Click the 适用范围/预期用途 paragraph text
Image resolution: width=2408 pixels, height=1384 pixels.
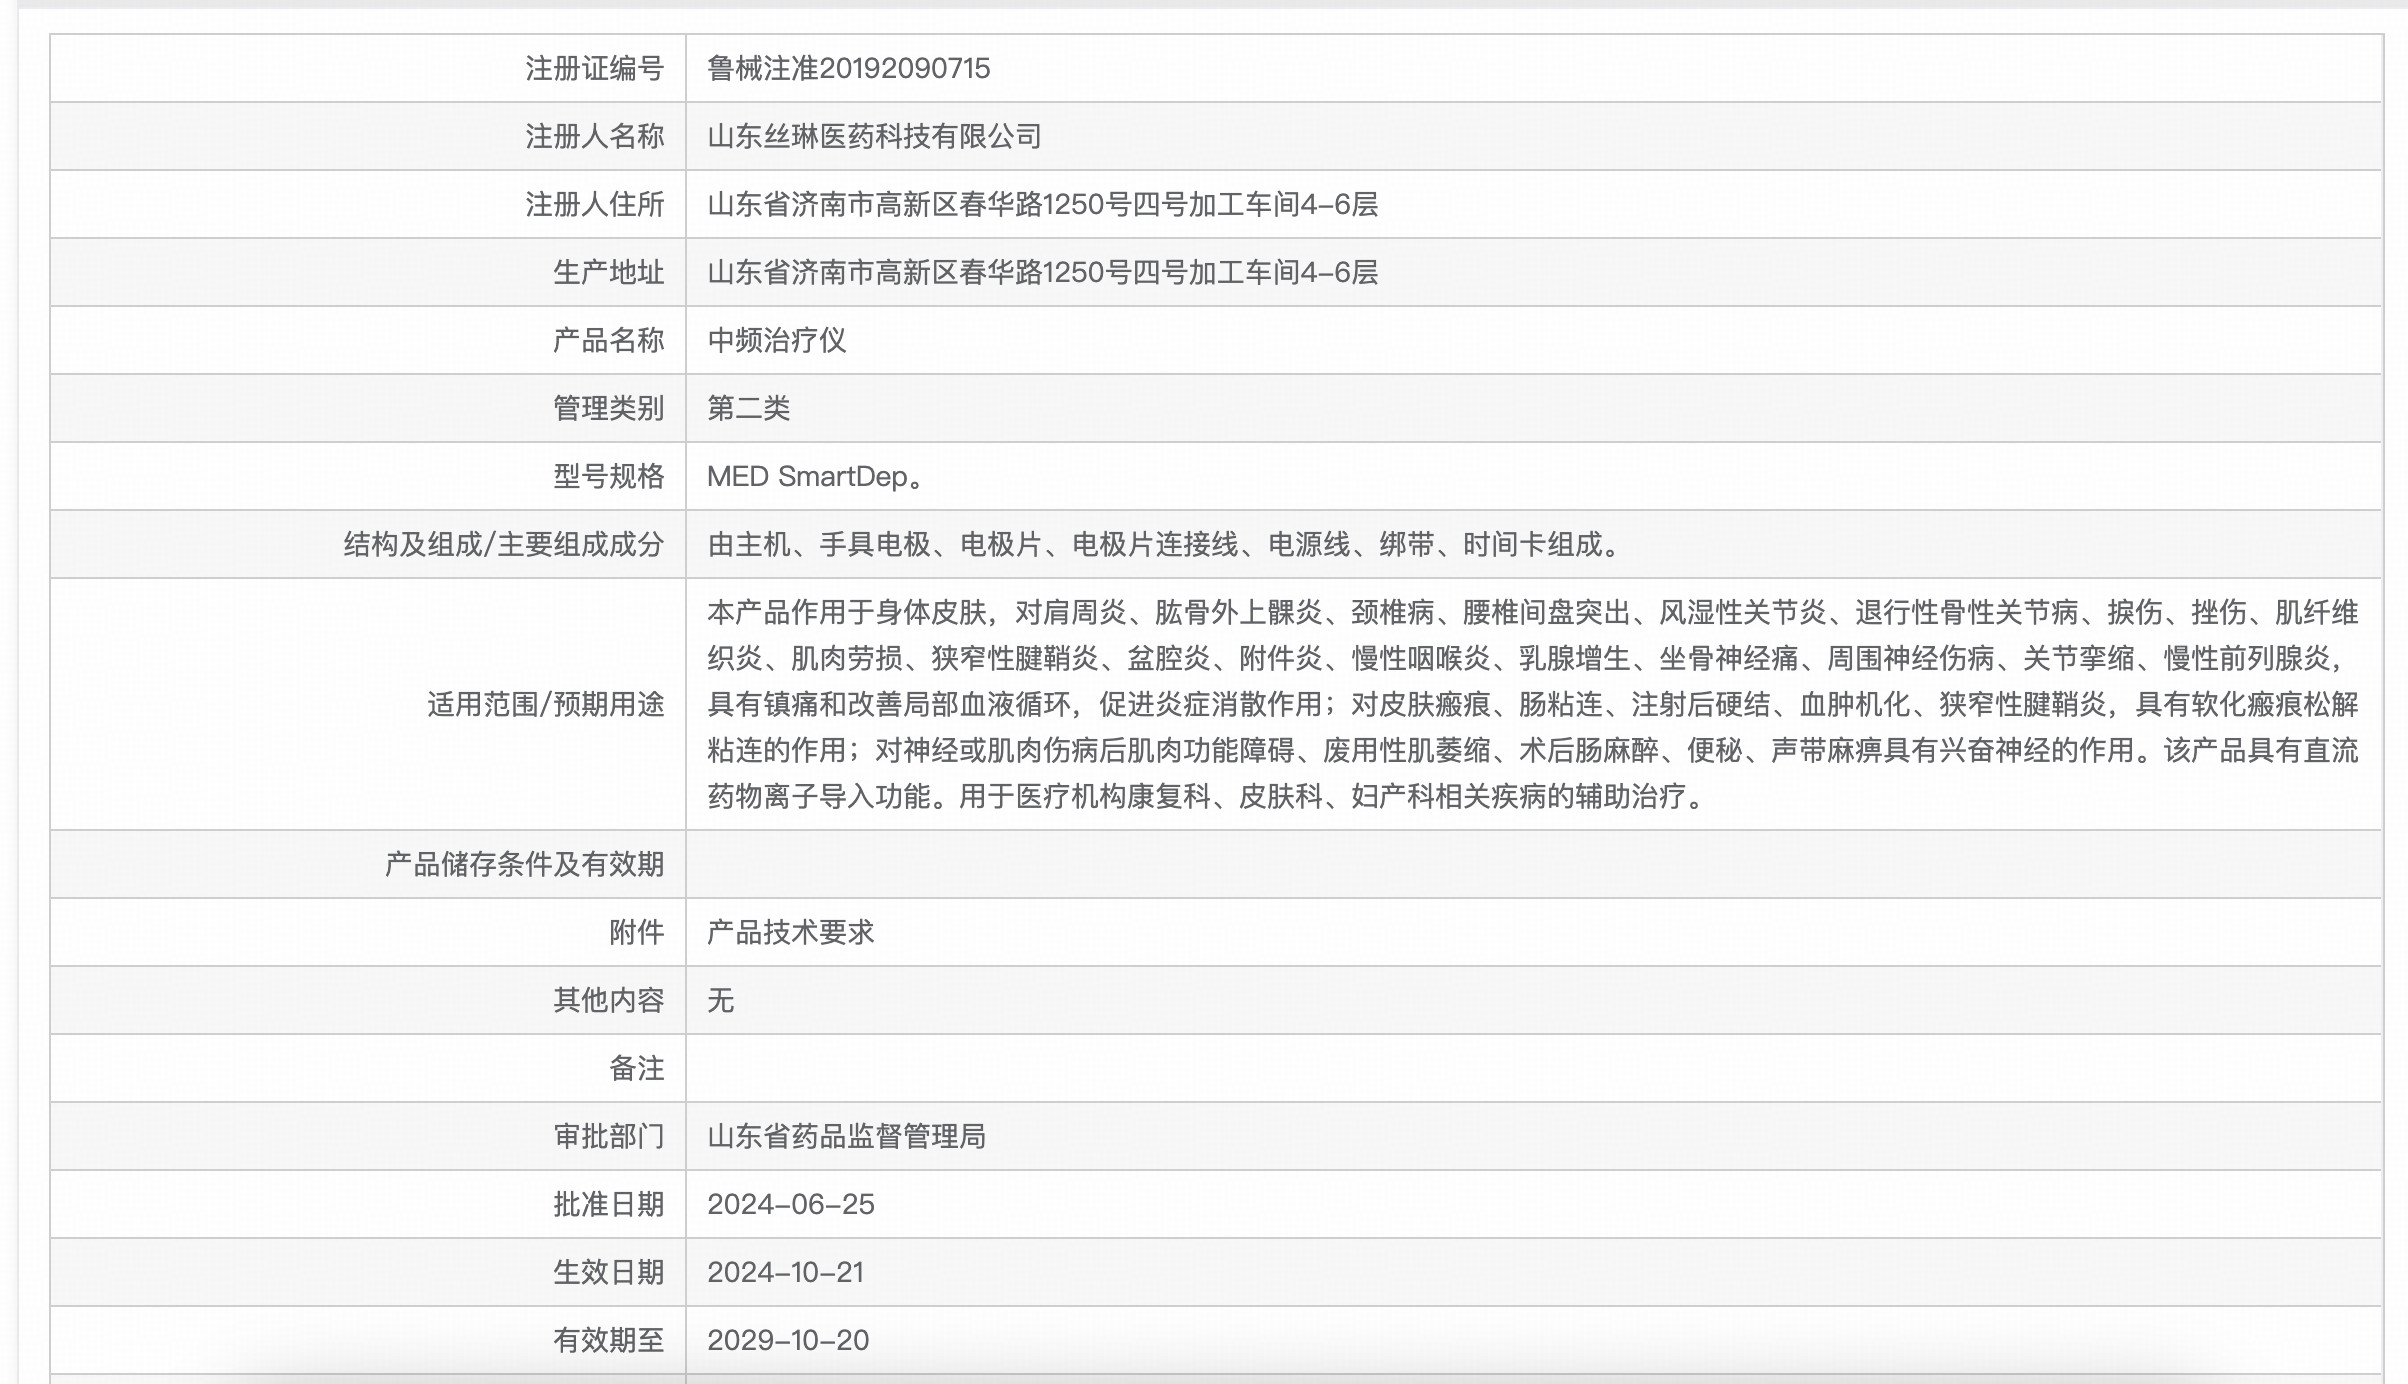1532,704
